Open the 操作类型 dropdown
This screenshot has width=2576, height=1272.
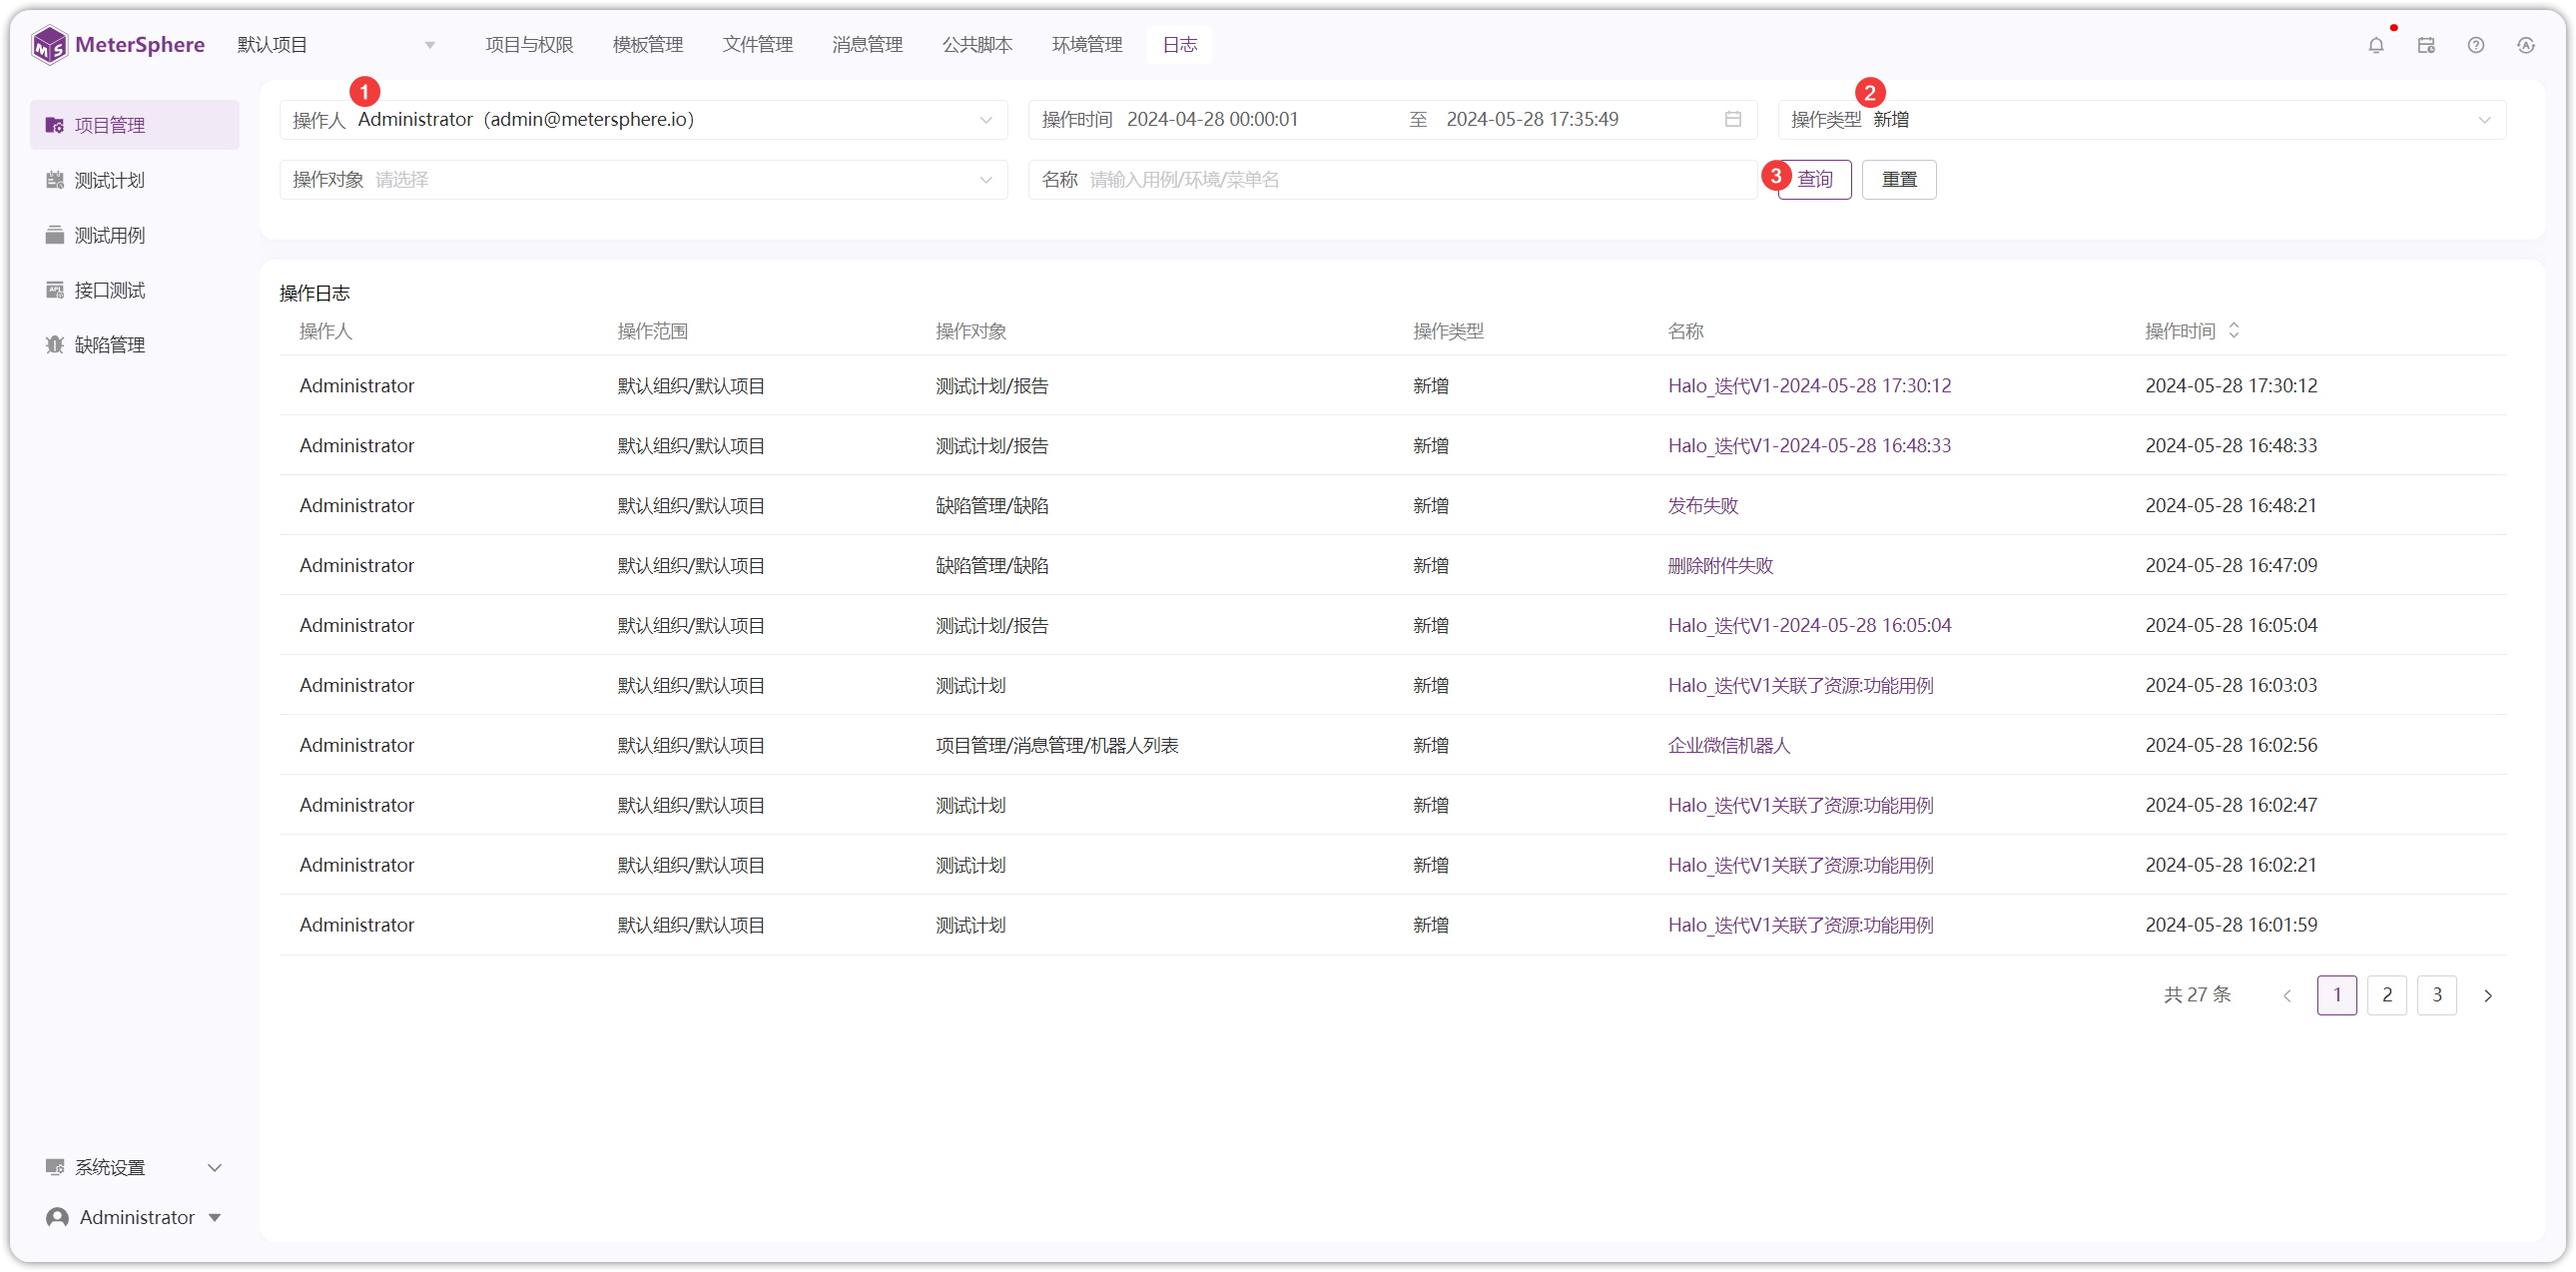(x=2142, y=120)
